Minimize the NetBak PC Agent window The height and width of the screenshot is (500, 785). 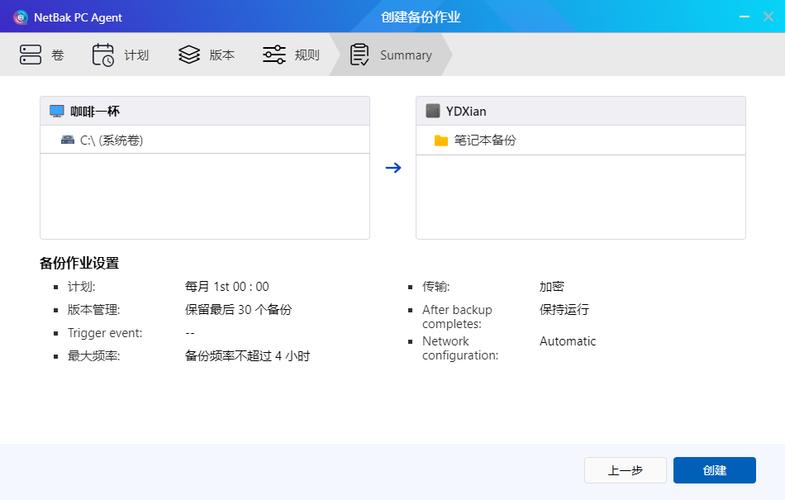(x=744, y=17)
